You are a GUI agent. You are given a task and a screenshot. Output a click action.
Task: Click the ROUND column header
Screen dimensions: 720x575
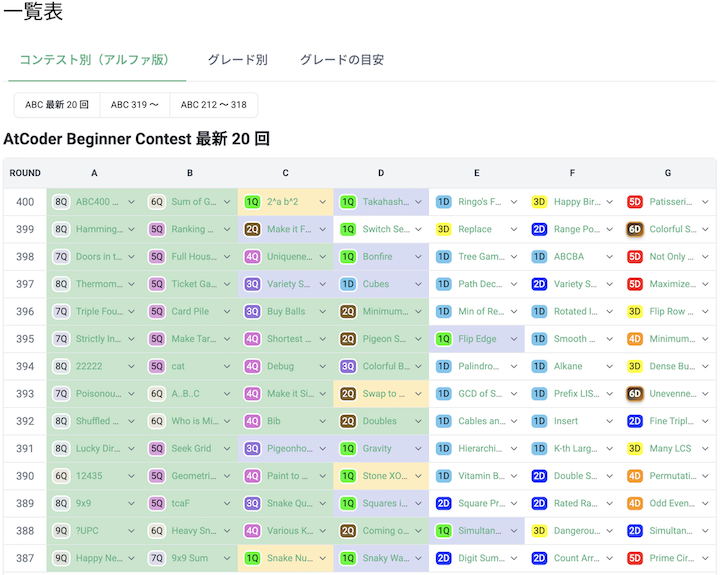tap(25, 173)
